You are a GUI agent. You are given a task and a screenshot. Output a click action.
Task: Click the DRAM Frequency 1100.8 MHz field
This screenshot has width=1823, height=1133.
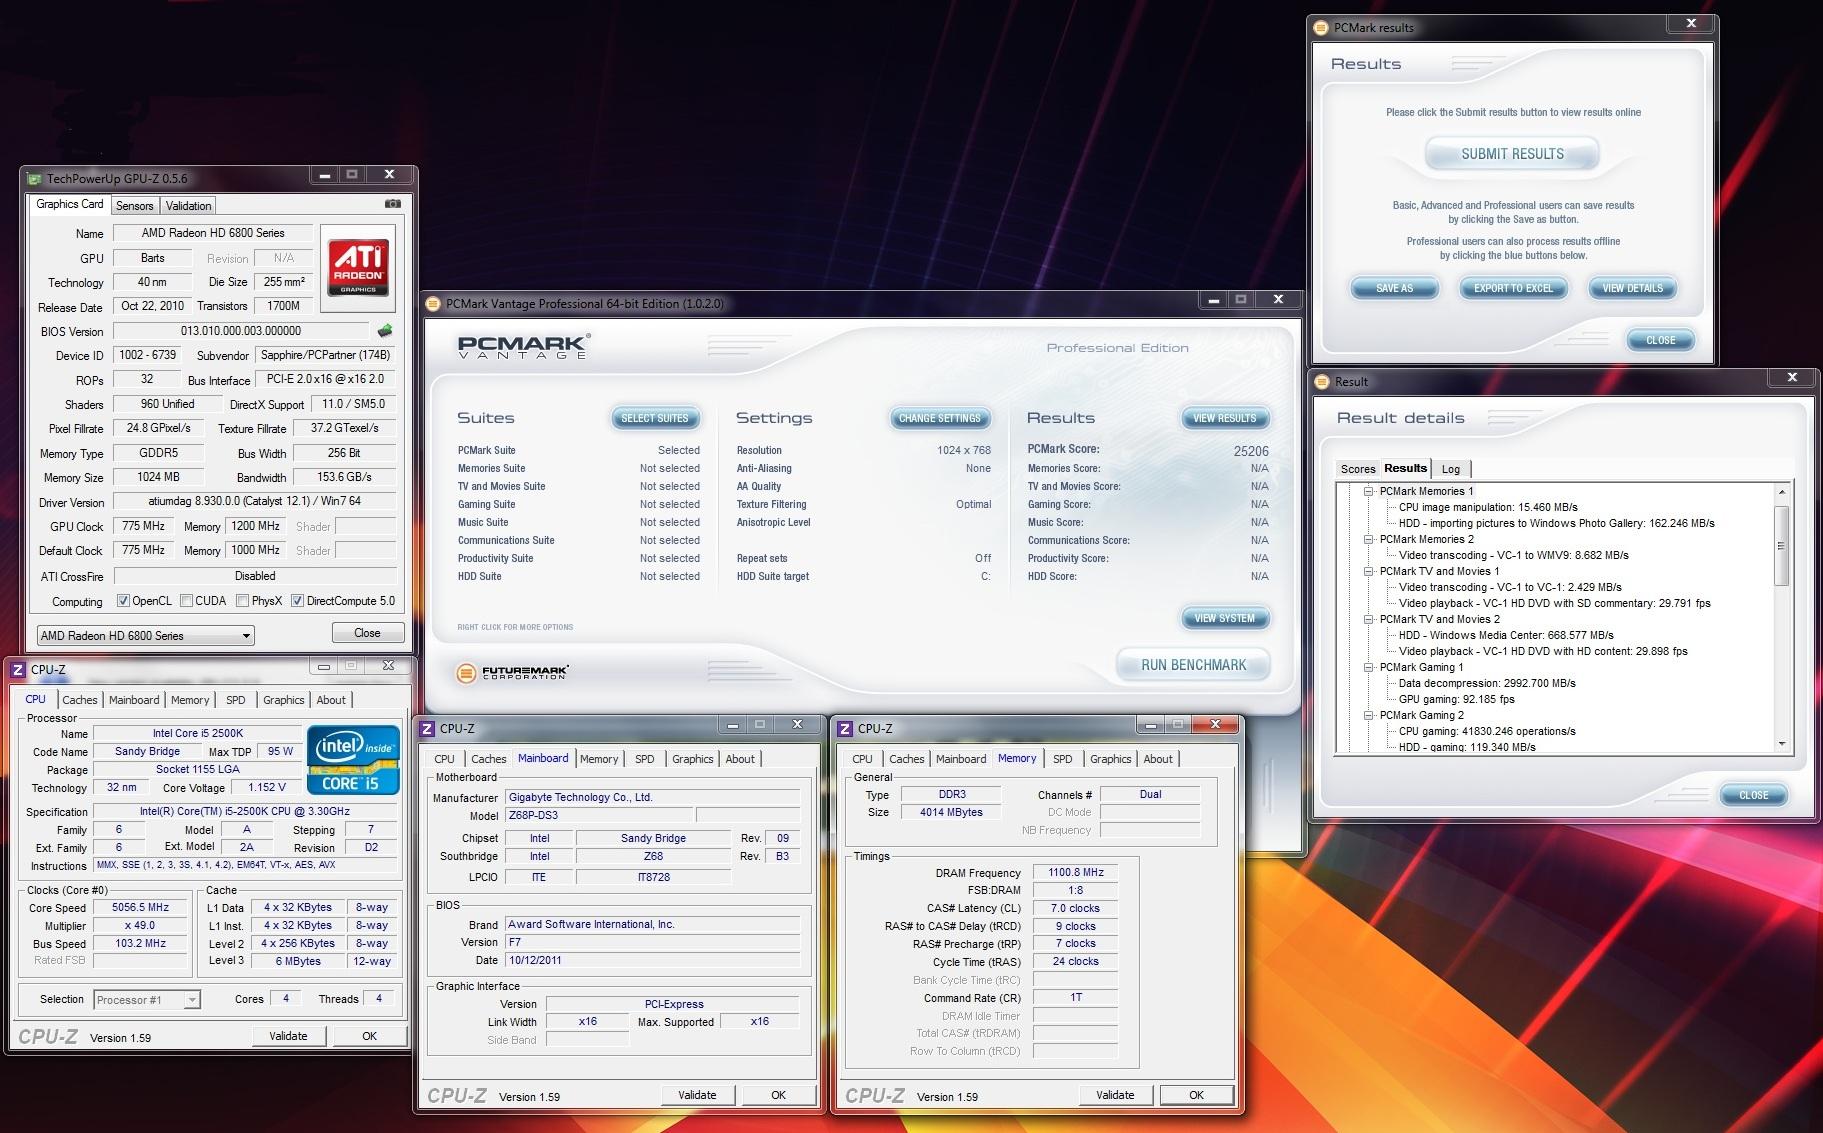click(1076, 873)
